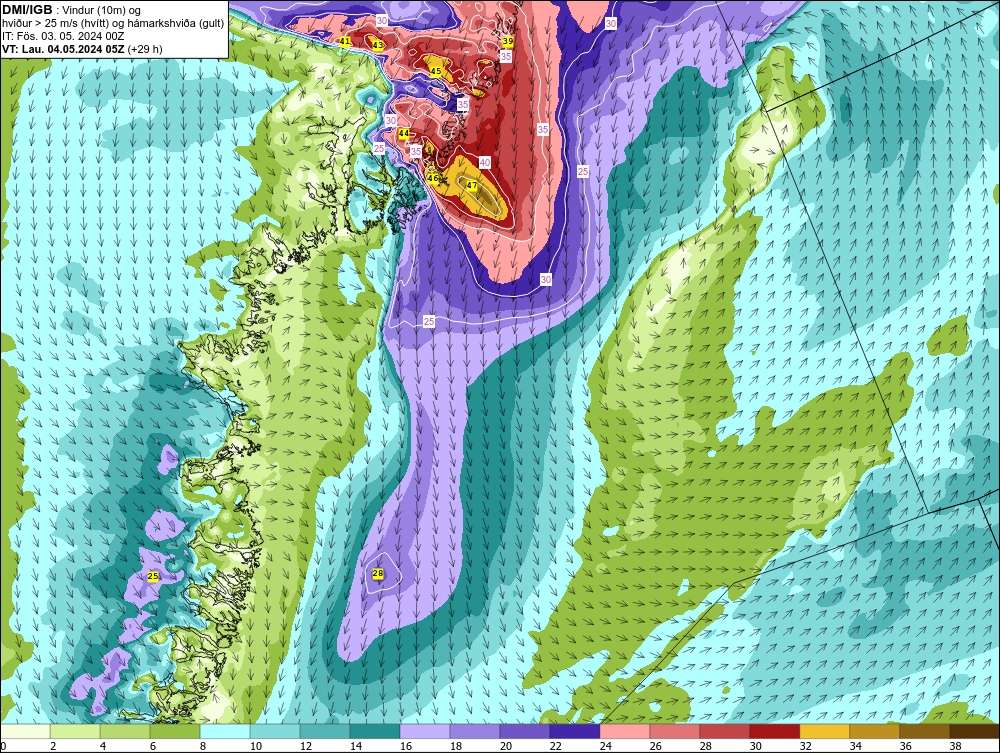The image size is (1000, 753).
Task: Click the dark indigo 22–24 m/s legend swatch
Action: click(x=575, y=731)
